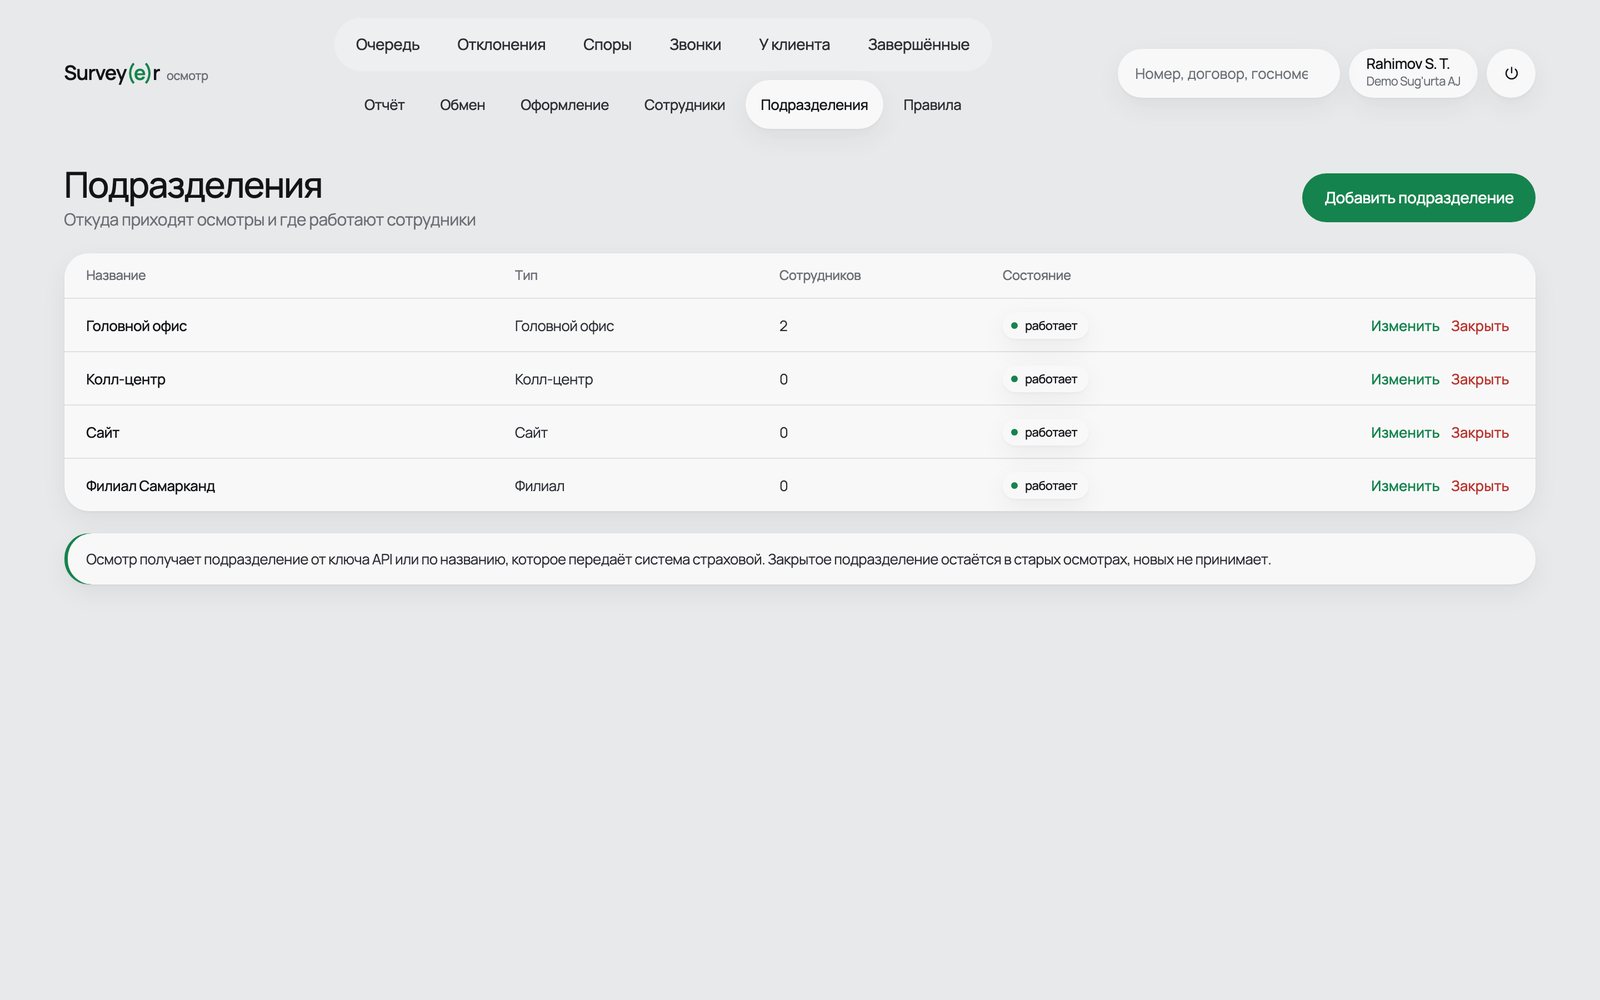Click the Состояние column header
Image resolution: width=1600 pixels, height=1000 pixels.
pos(1036,275)
